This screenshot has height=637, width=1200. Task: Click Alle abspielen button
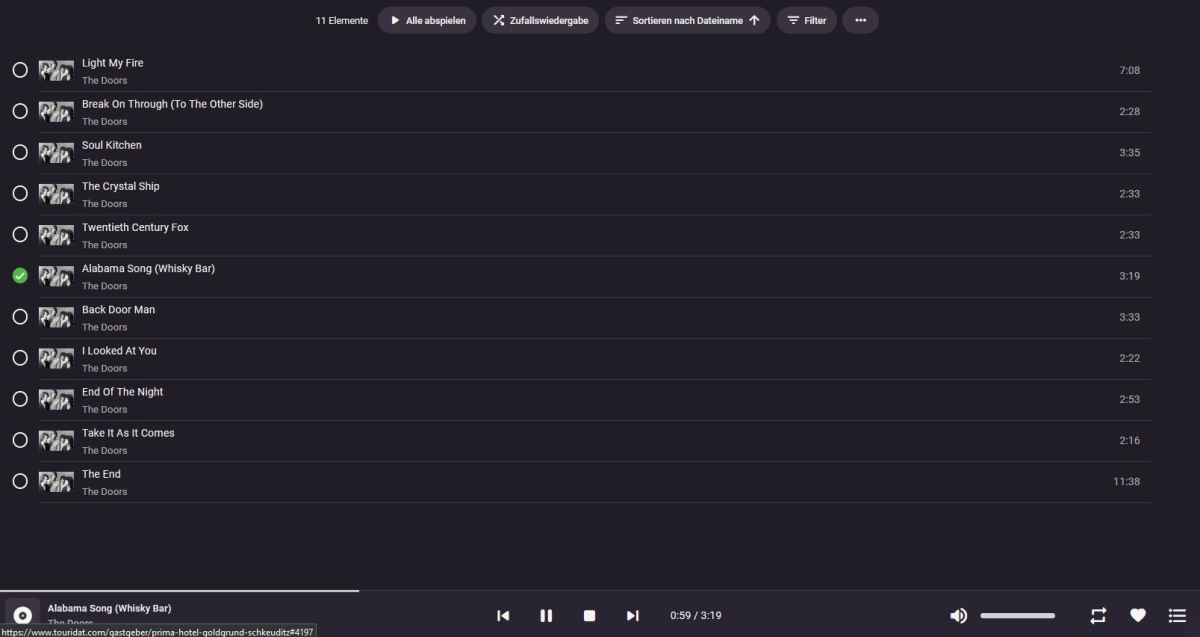[427, 20]
